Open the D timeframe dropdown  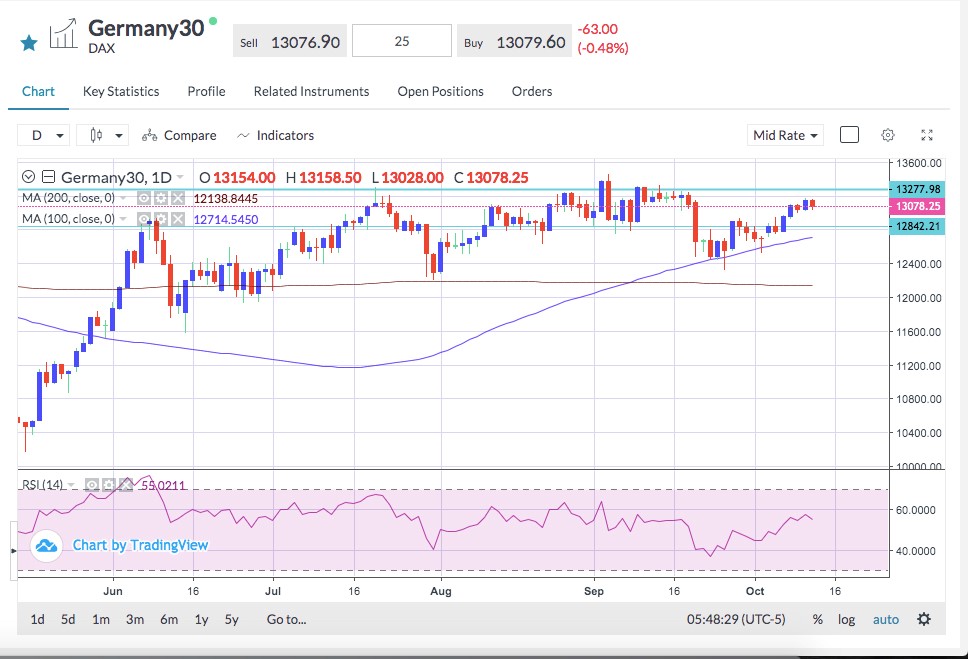tap(43, 135)
